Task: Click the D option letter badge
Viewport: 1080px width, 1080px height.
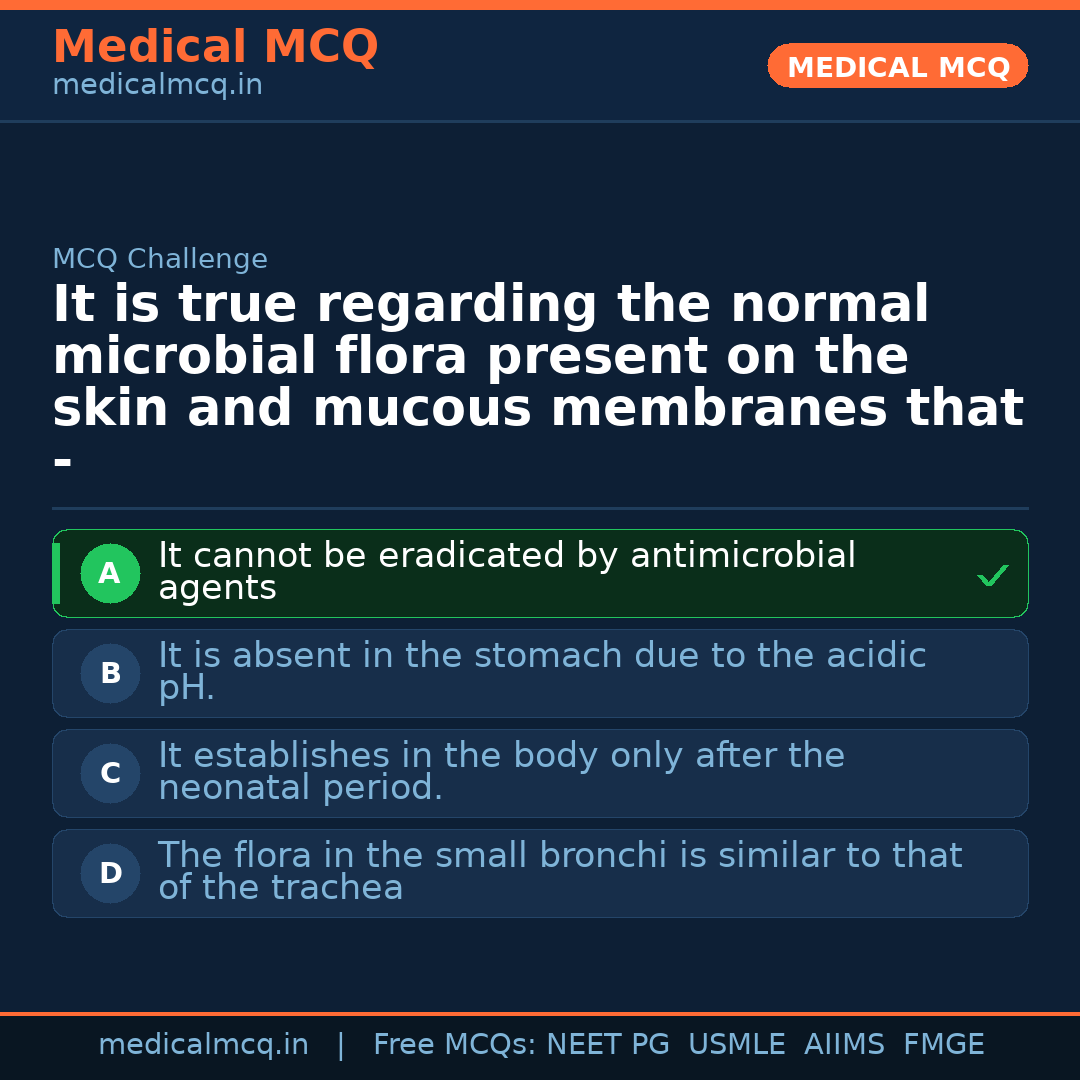Action: [110, 874]
